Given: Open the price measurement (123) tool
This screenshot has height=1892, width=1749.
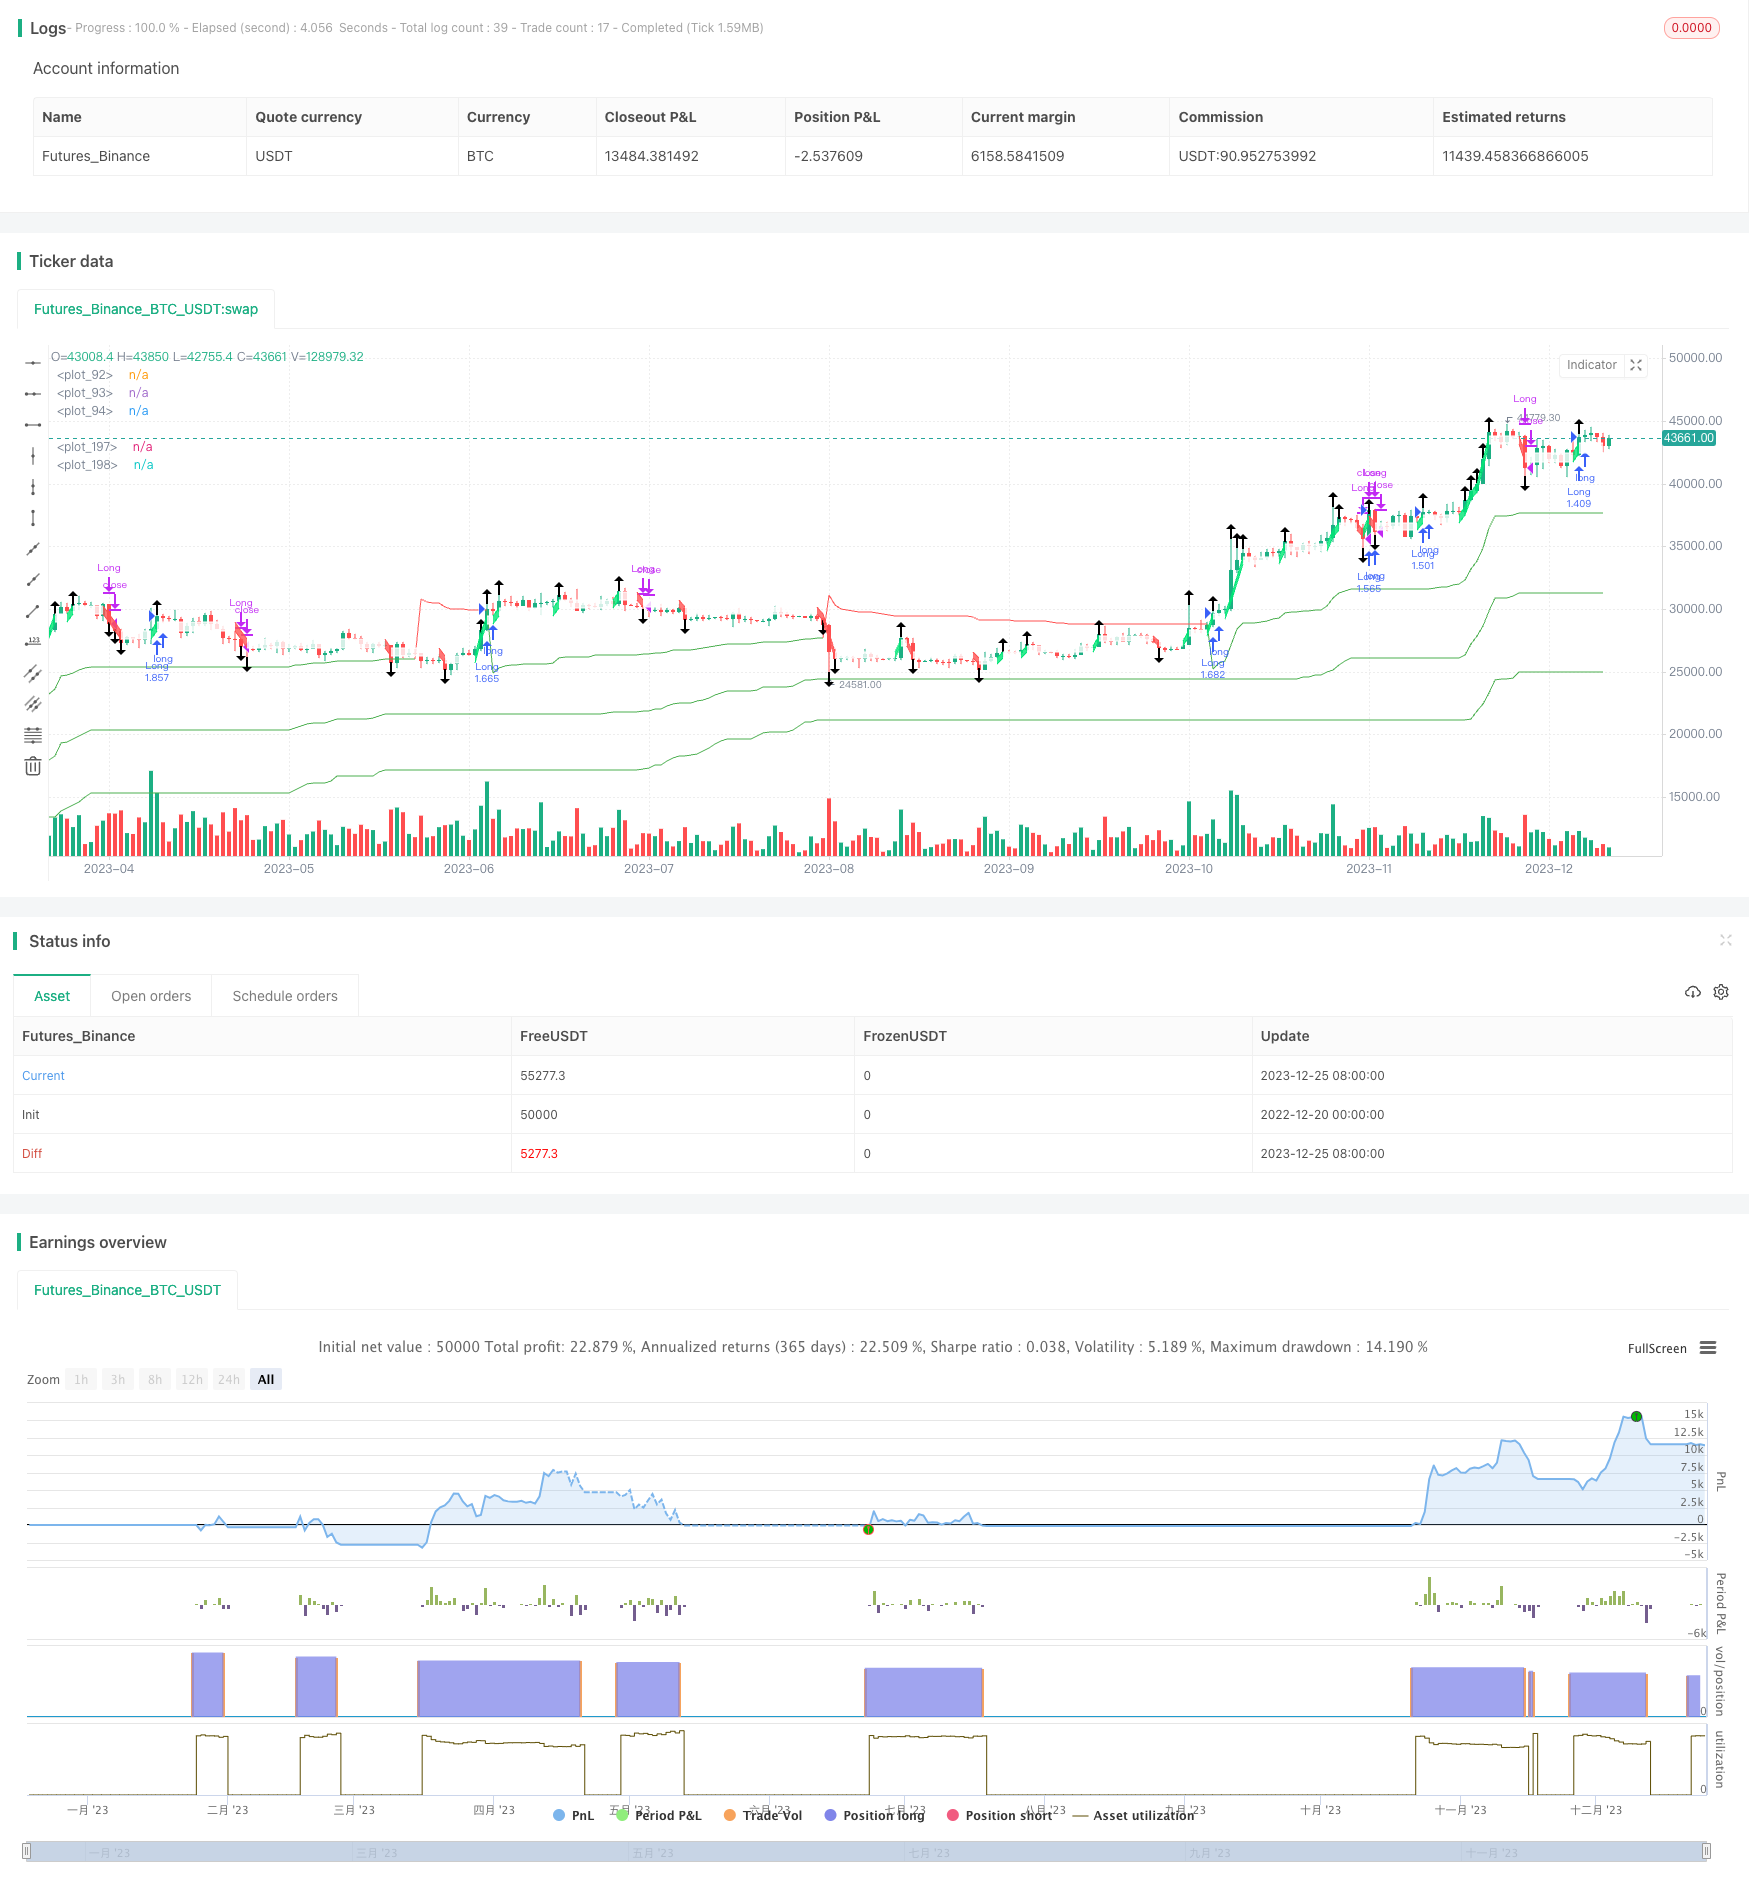Looking at the screenshot, I should (x=33, y=642).
